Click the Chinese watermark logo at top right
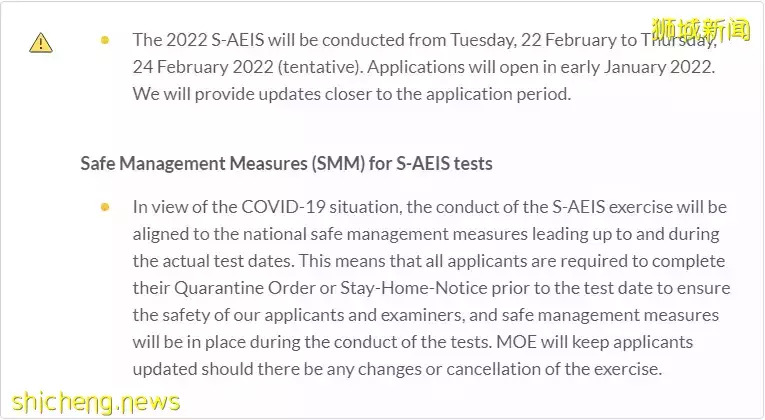 701,29
